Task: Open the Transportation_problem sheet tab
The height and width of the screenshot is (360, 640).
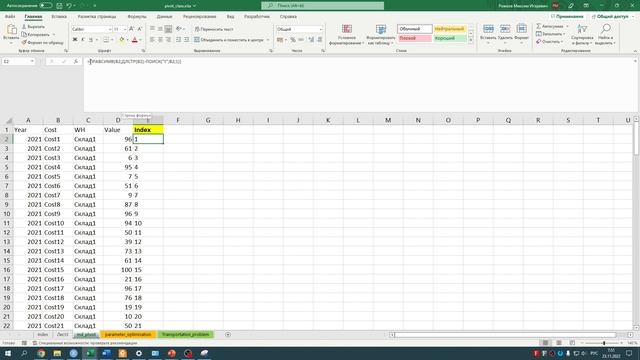Action: (x=185, y=335)
